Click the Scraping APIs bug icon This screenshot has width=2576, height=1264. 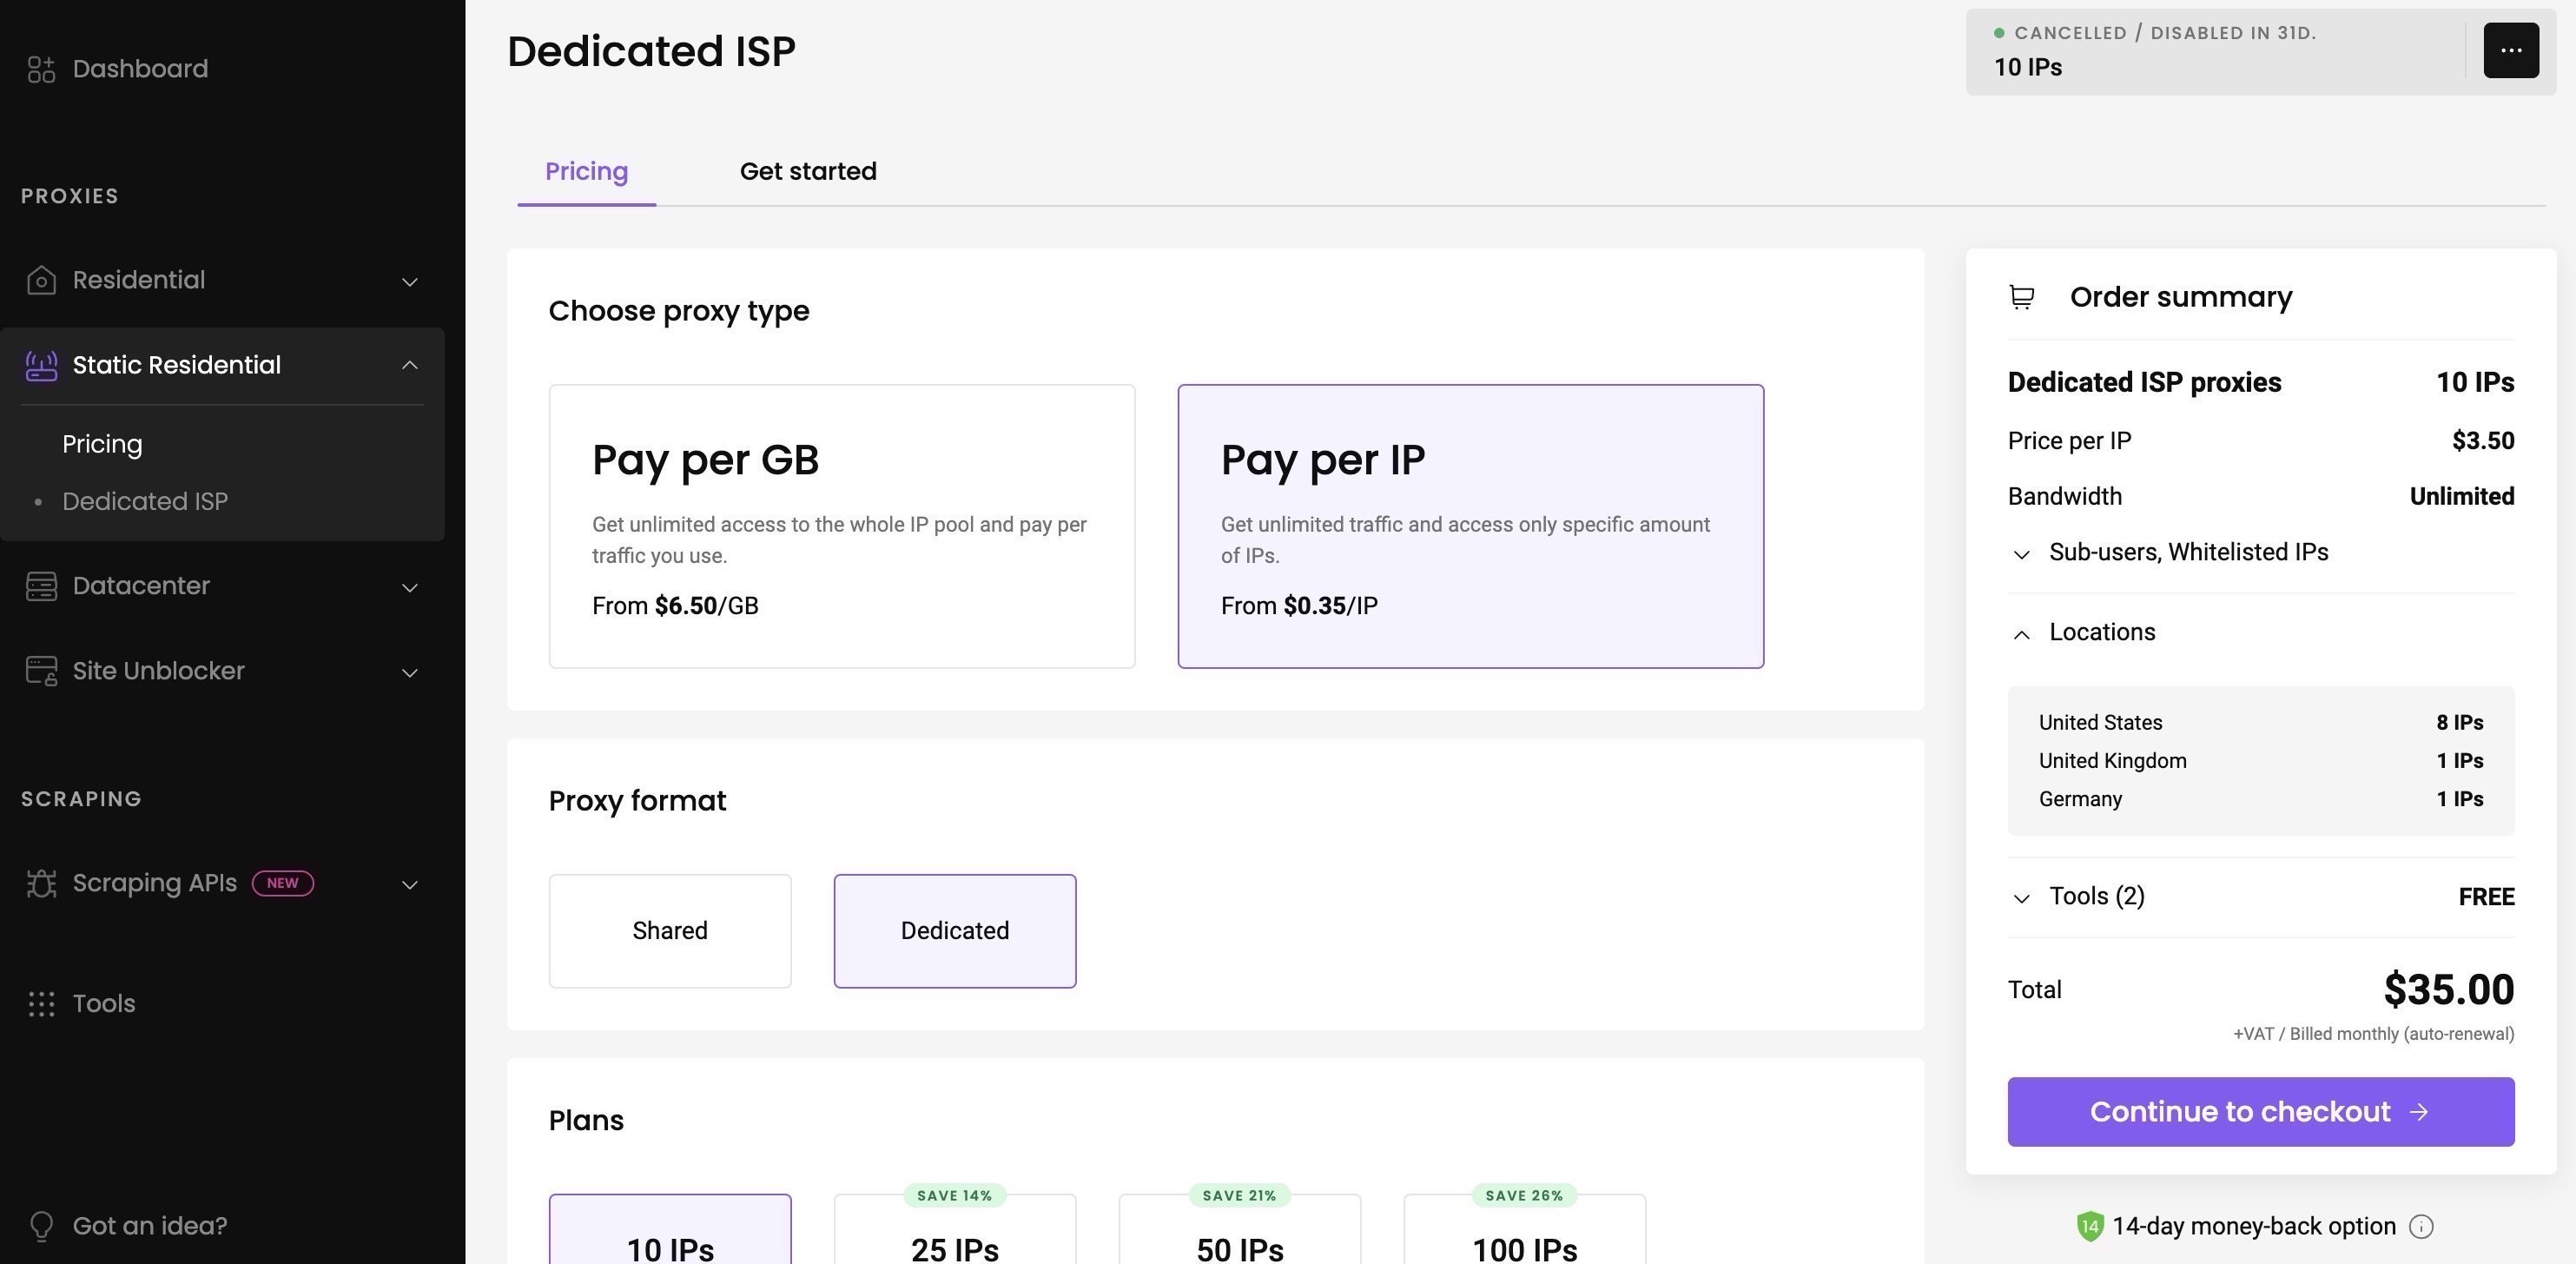click(x=41, y=884)
